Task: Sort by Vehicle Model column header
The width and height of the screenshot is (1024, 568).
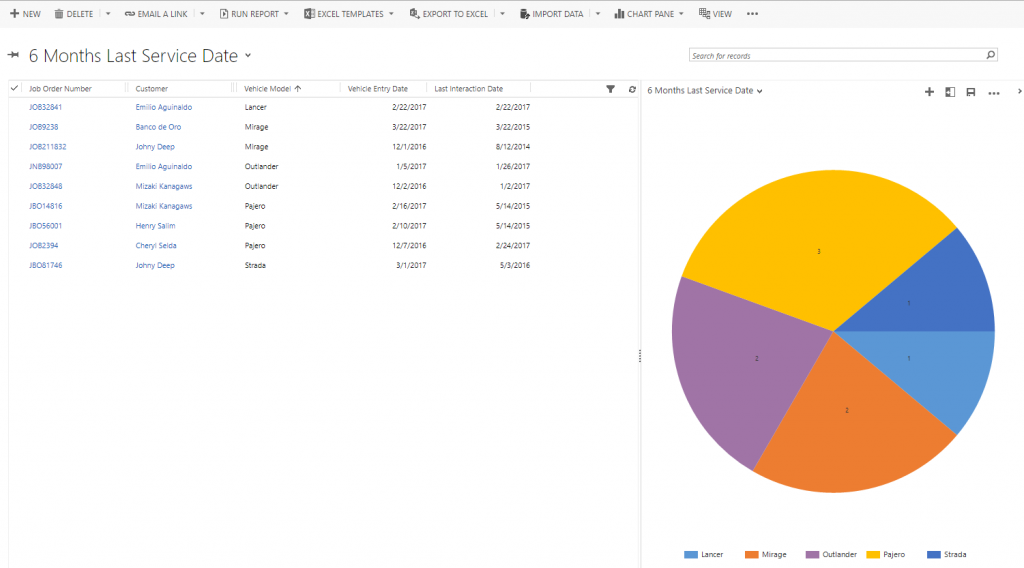Action: click(x=267, y=89)
